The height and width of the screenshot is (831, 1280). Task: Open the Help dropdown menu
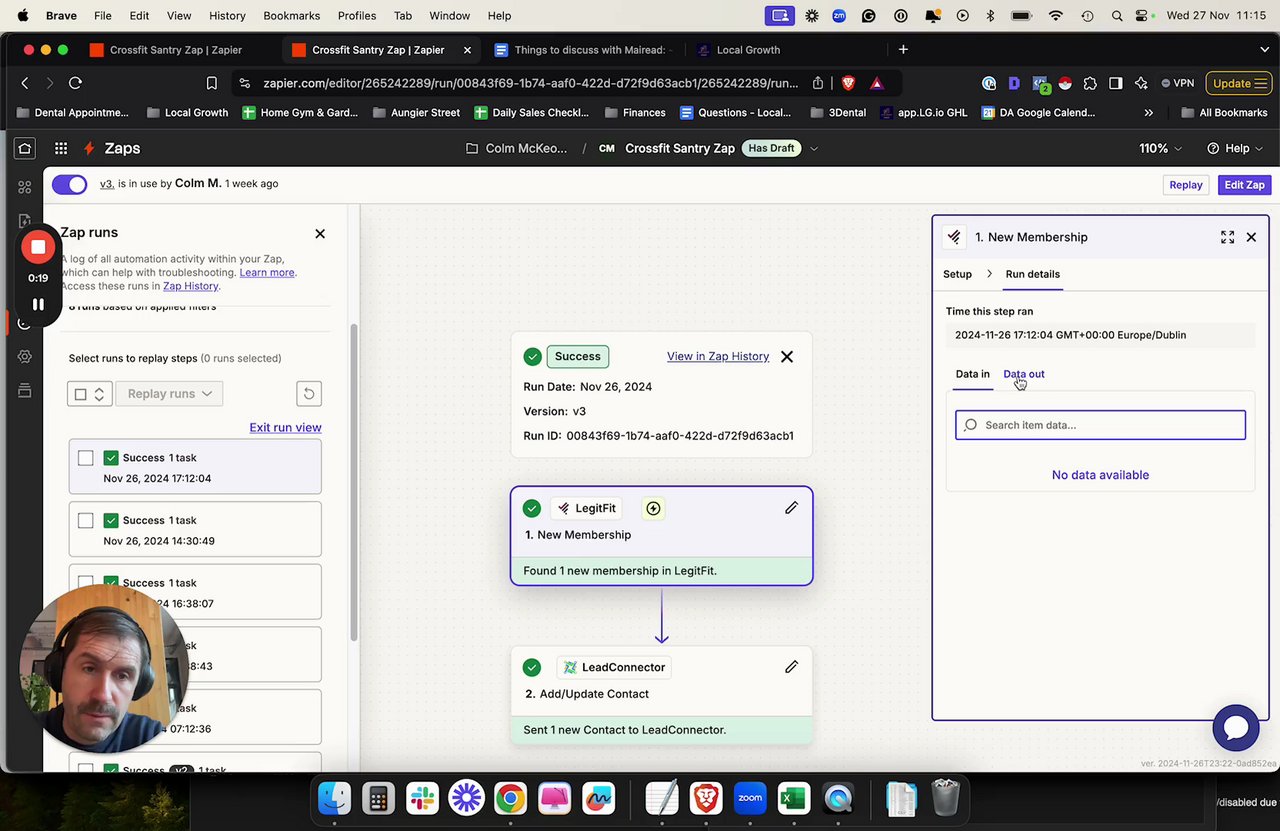pyautogui.click(x=1236, y=148)
